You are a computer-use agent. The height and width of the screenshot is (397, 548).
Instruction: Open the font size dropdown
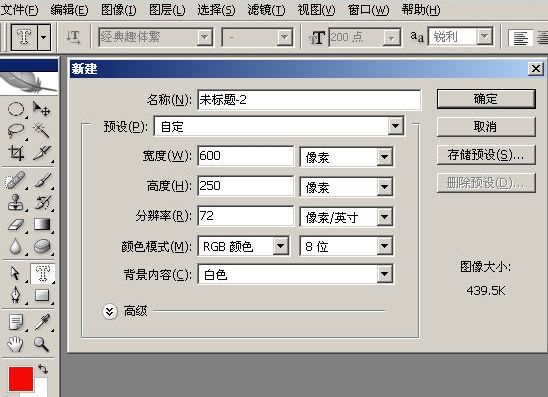(x=392, y=37)
